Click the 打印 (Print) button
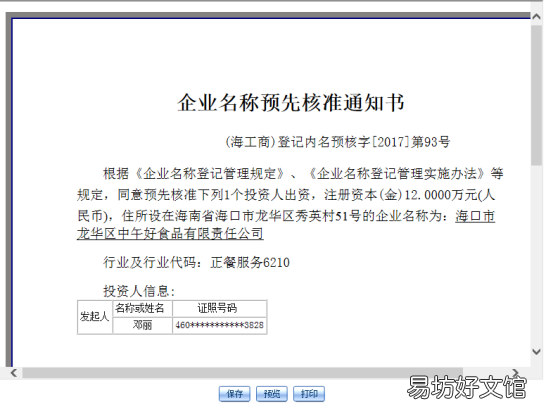The height and width of the screenshot is (419, 554). pyautogui.click(x=308, y=394)
